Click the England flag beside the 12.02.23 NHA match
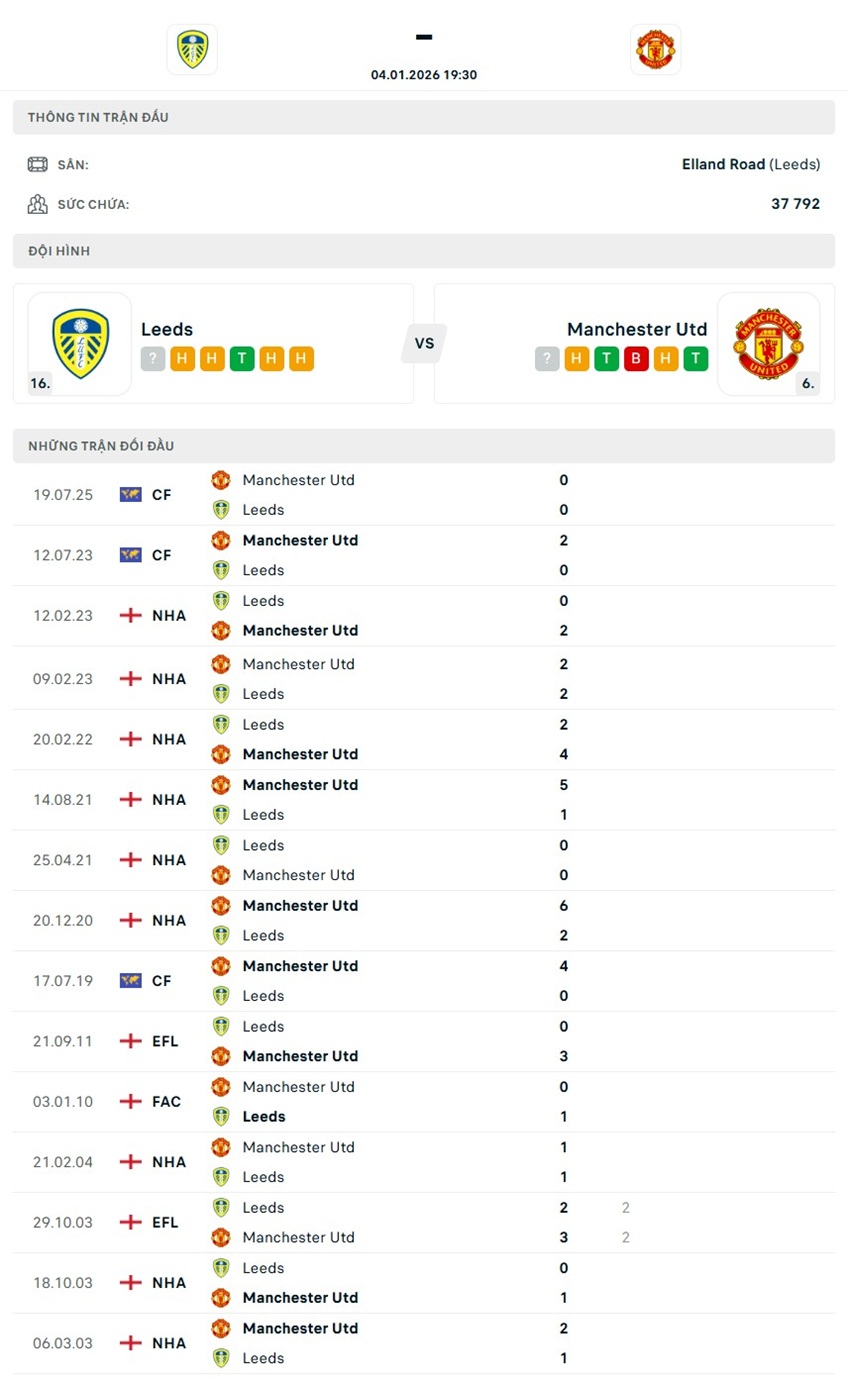This screenshot has height=1381, width=850. 130,615
